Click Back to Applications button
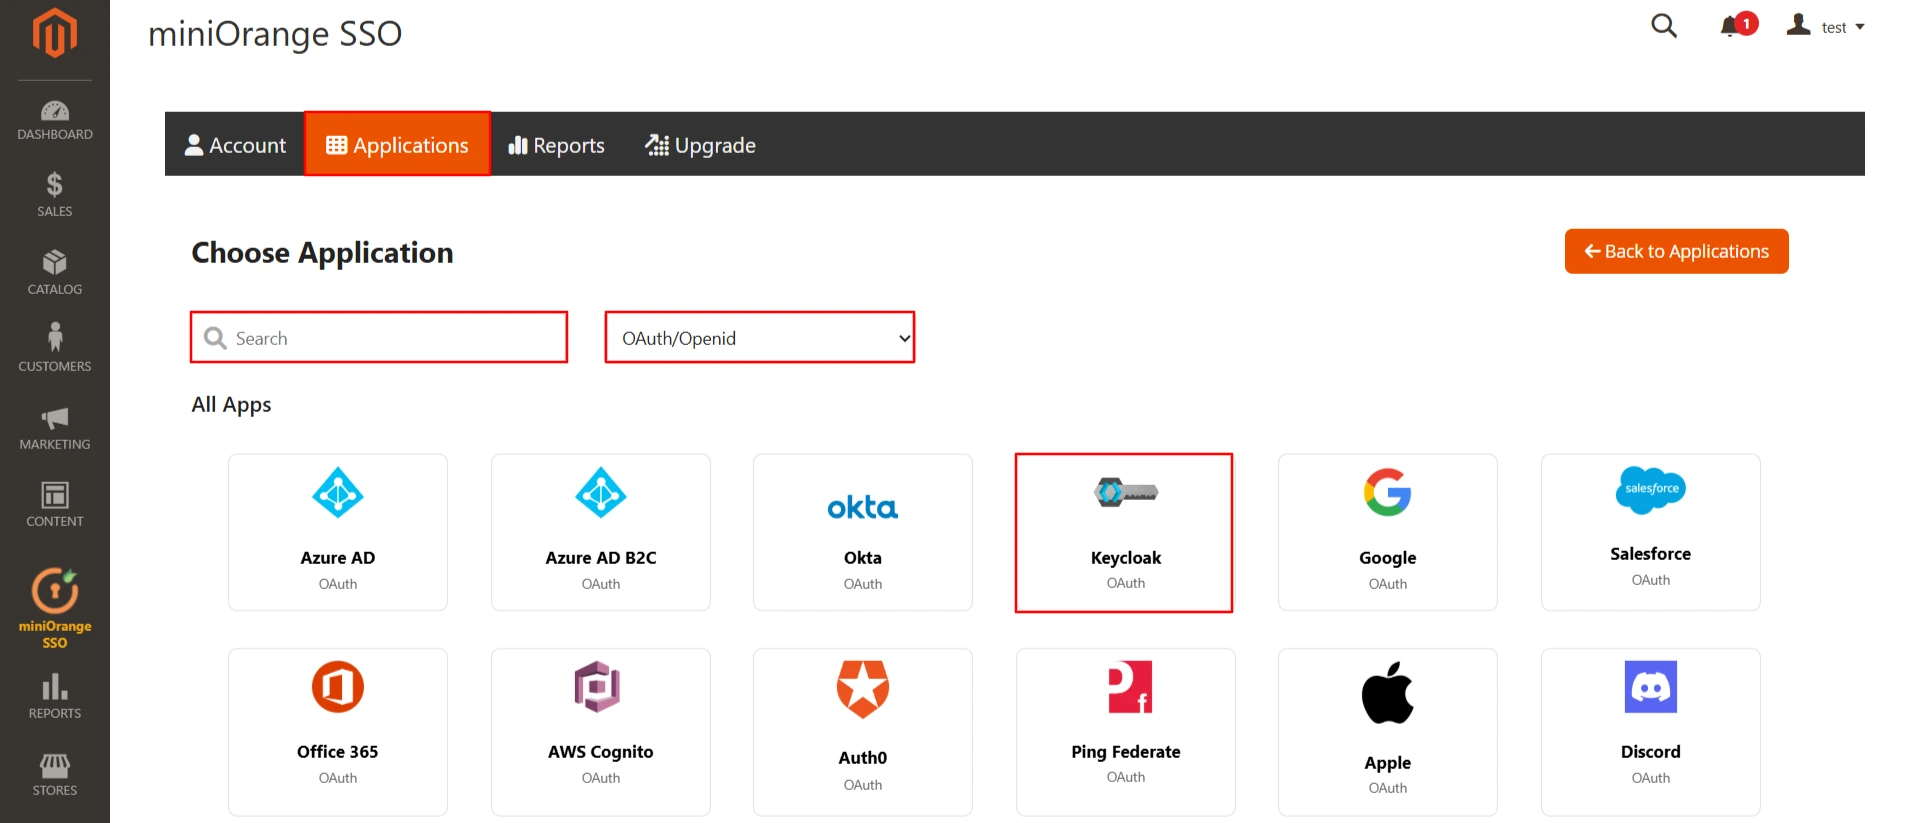Image resolution: width=1910 pixels, height=823 pixels. pyautogui.click(x=1677, y=251)
